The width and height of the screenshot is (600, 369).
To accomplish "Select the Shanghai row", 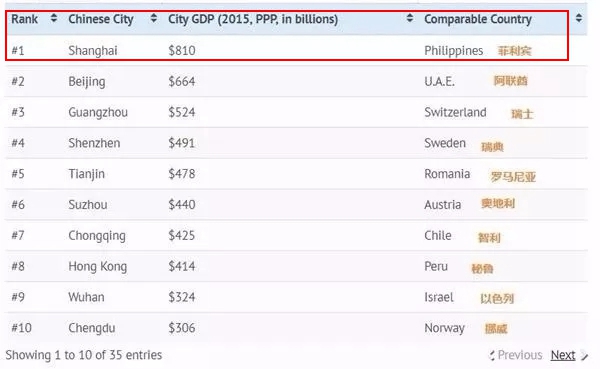I will (296, 51).
